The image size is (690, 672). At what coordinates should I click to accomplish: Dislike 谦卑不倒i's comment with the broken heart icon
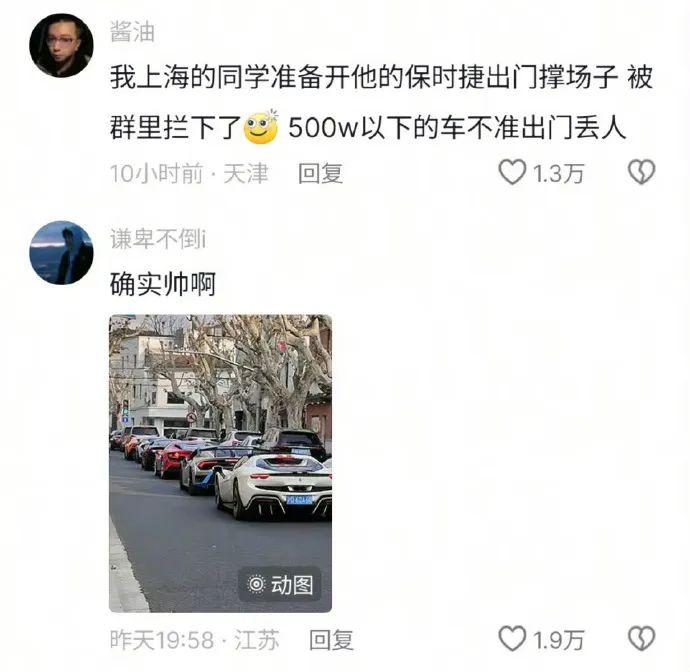pyautogui.click(x=641, y=639)
